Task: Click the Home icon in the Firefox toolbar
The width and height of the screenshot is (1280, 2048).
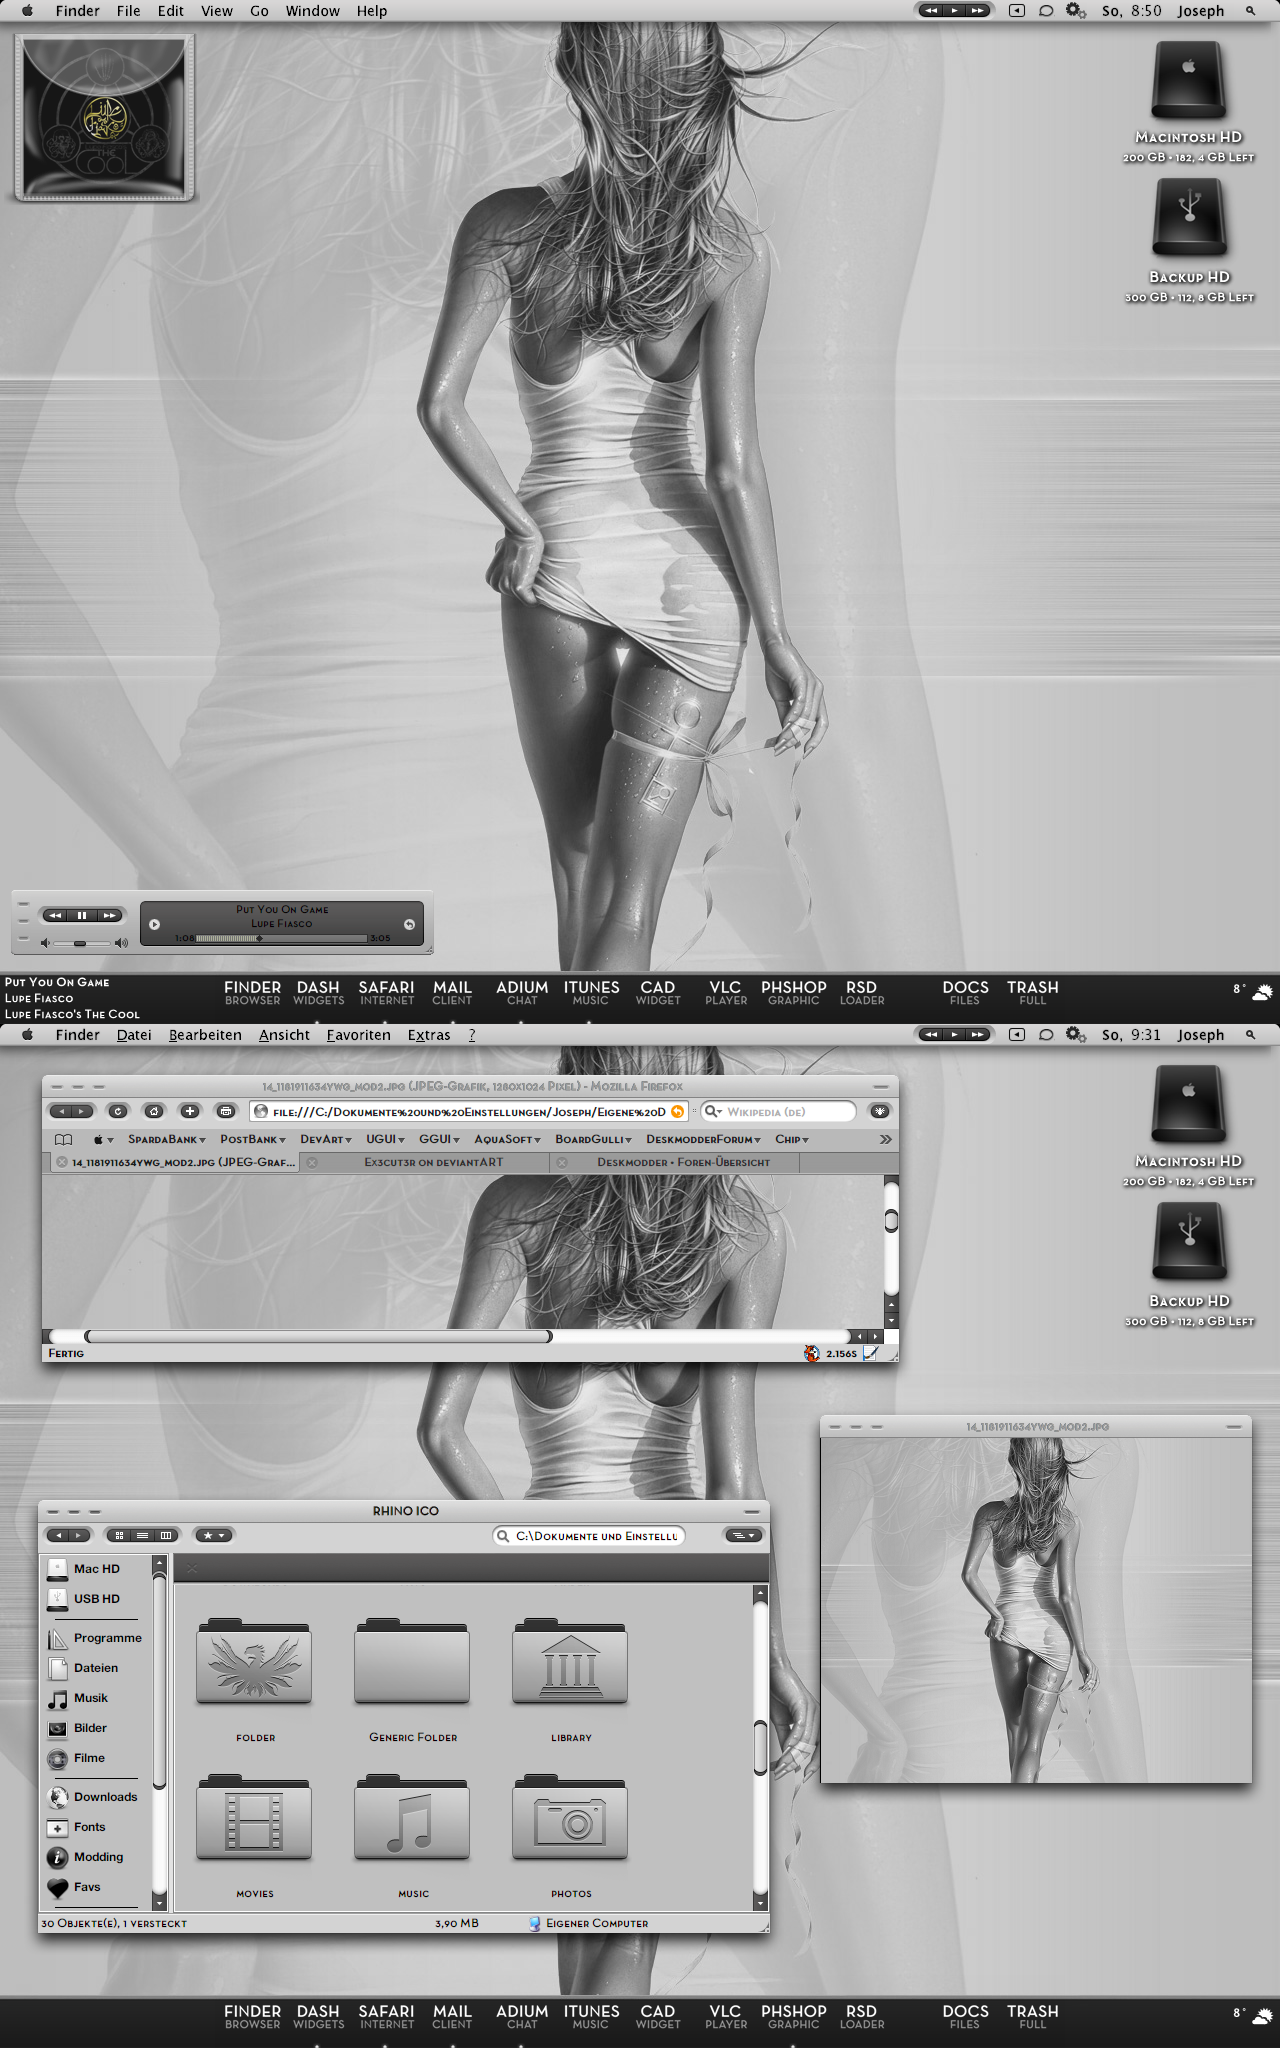Action: (x=154, y=1111)
